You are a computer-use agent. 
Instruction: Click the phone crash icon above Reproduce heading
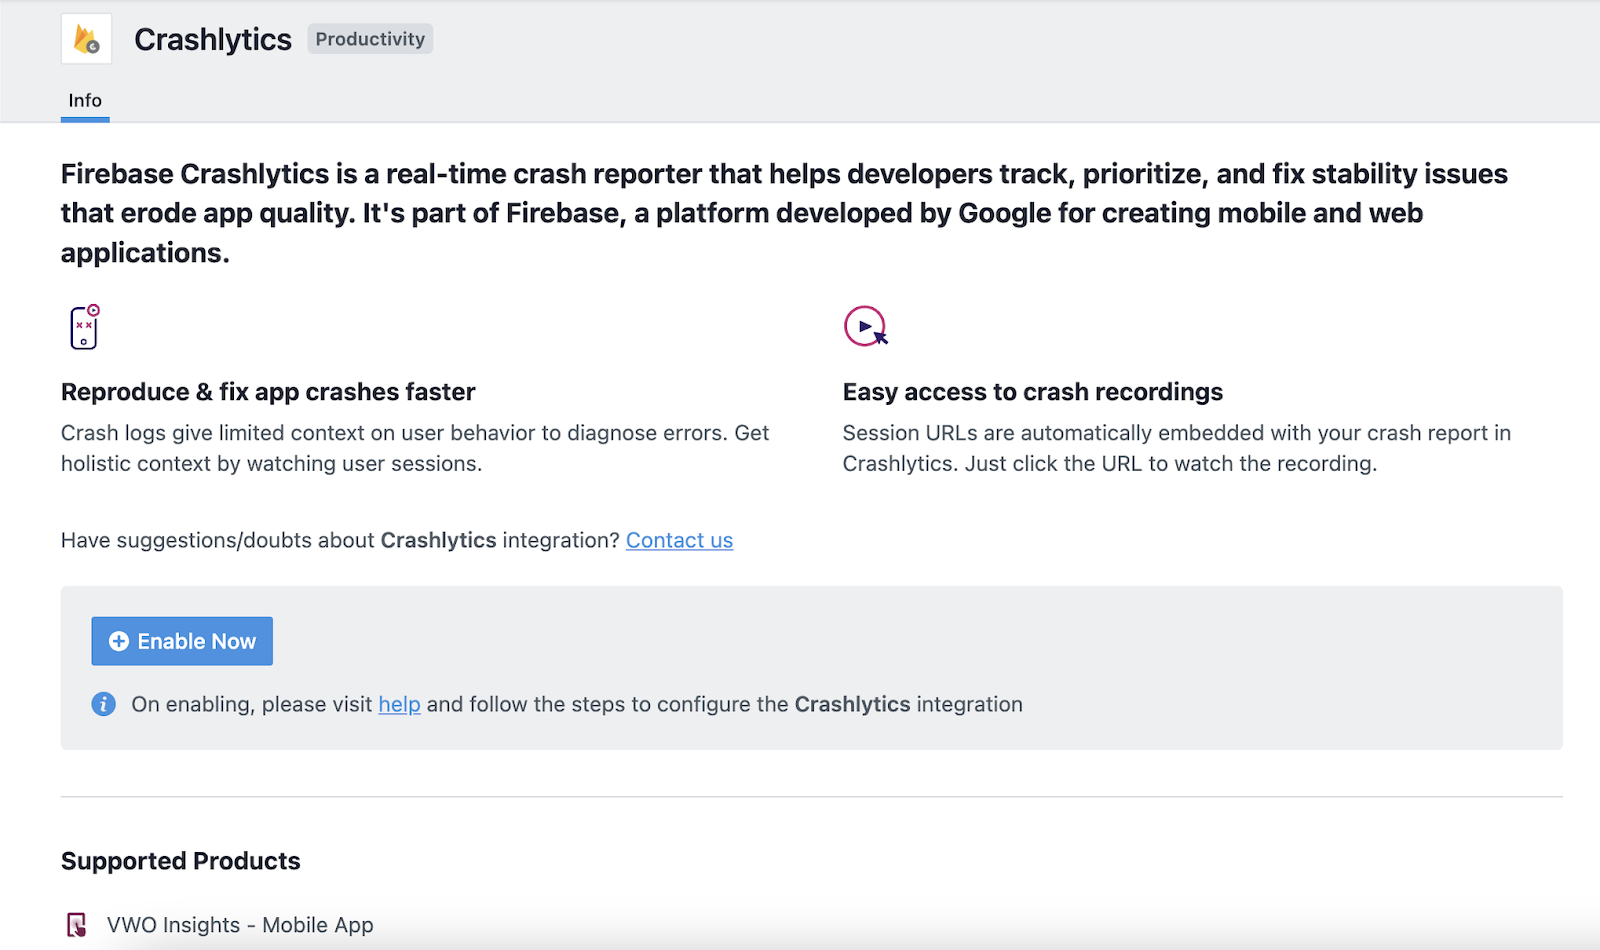click(85, 327)
